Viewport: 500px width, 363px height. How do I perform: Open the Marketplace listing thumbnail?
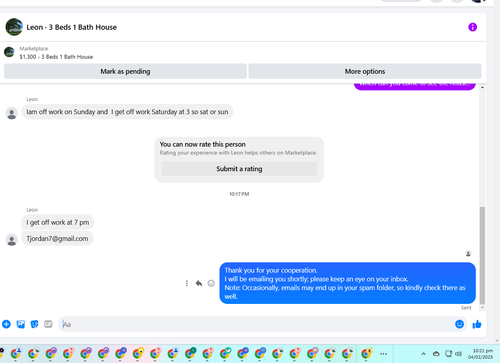point(9,52)
